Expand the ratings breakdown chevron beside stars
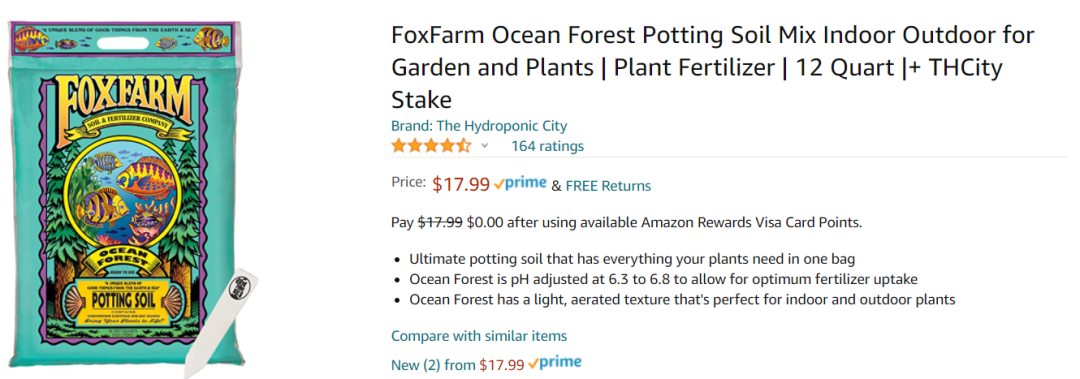The image size is (1080, 379). click(484, 146)
